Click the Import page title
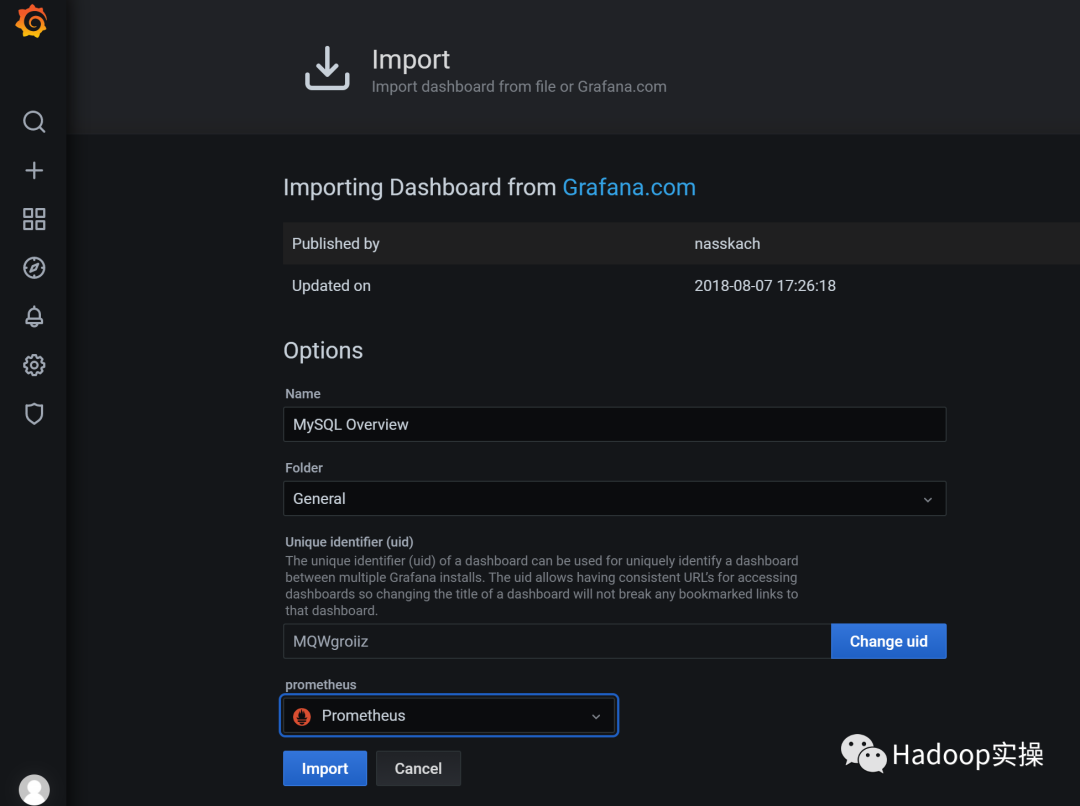This screenshot has width=1080, height=806. click(411, 60)
